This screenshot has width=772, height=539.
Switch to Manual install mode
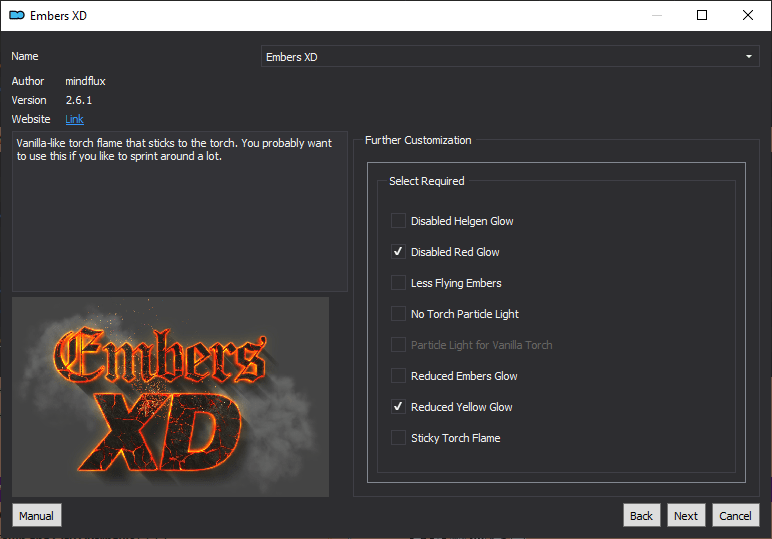(x=36, y=515)
